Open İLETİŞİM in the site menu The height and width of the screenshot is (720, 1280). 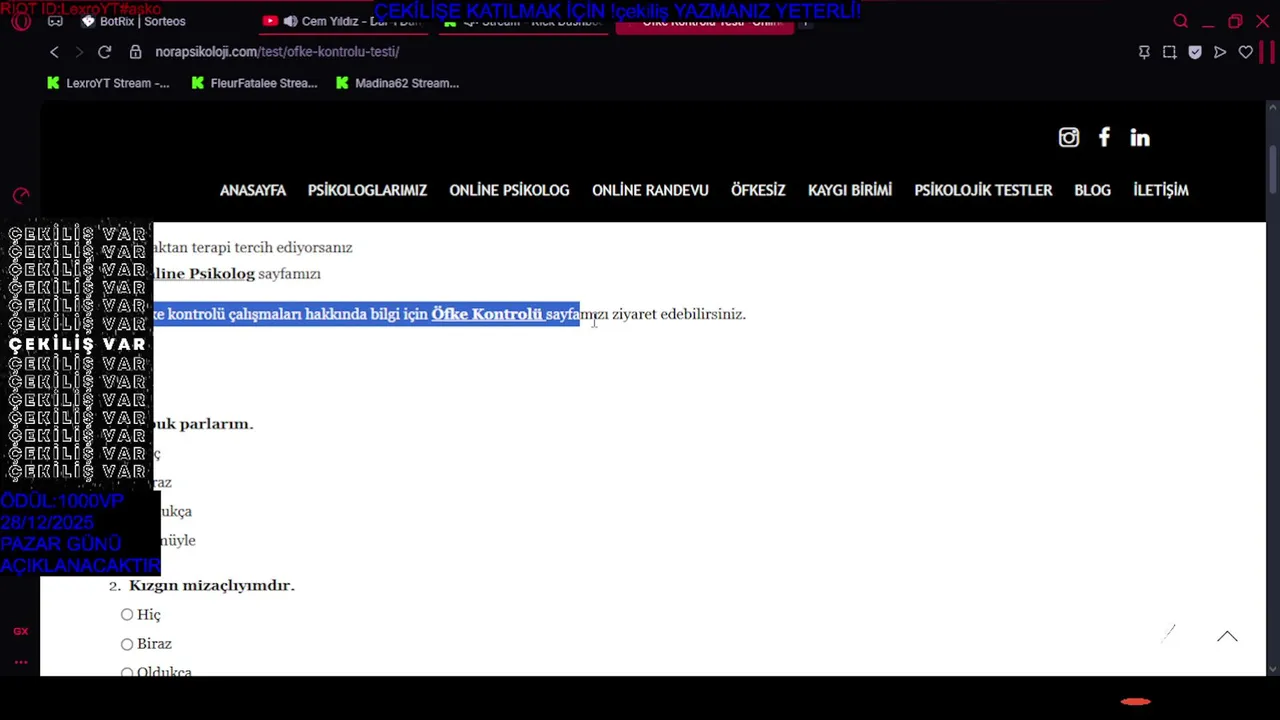(x=1161, y=190)
